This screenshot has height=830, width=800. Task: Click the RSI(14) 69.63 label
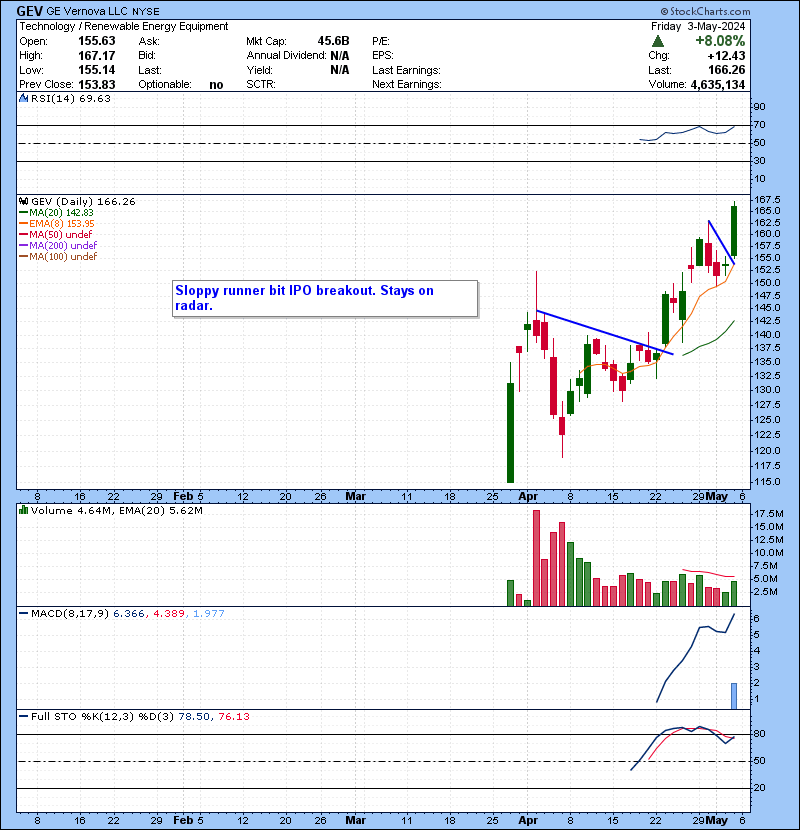(71, 98)
